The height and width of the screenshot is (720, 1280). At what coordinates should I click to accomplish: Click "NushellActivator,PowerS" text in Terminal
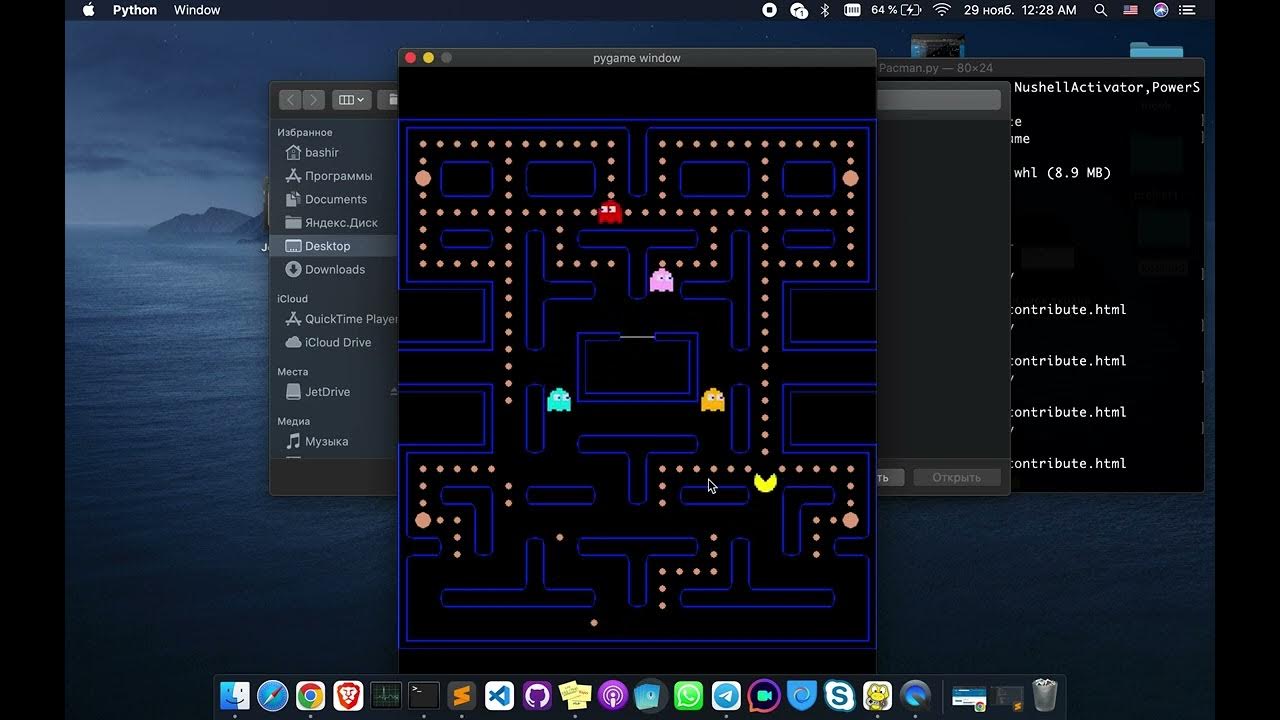coord(1107,88)
